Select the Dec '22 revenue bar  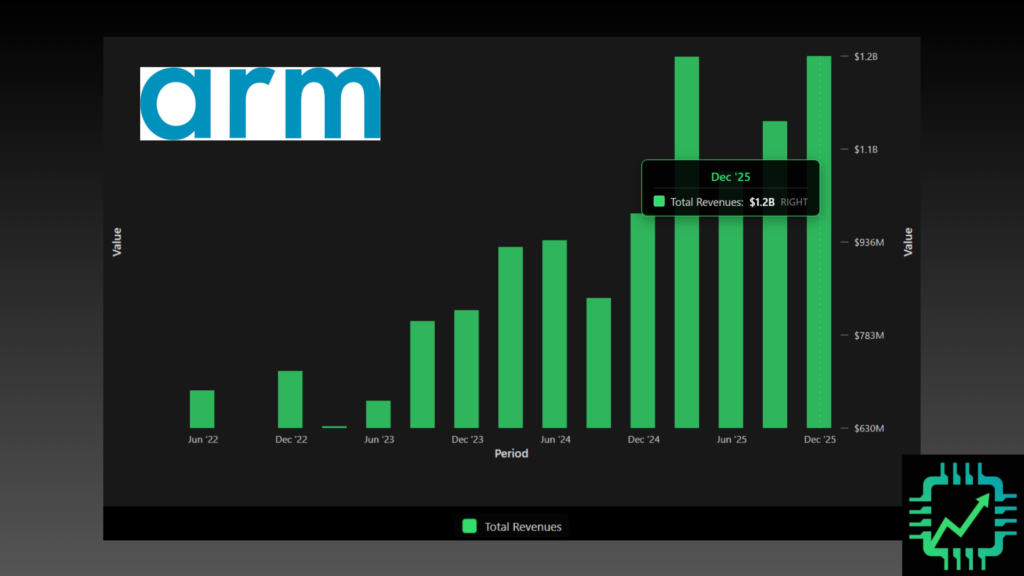click(290, 398)
